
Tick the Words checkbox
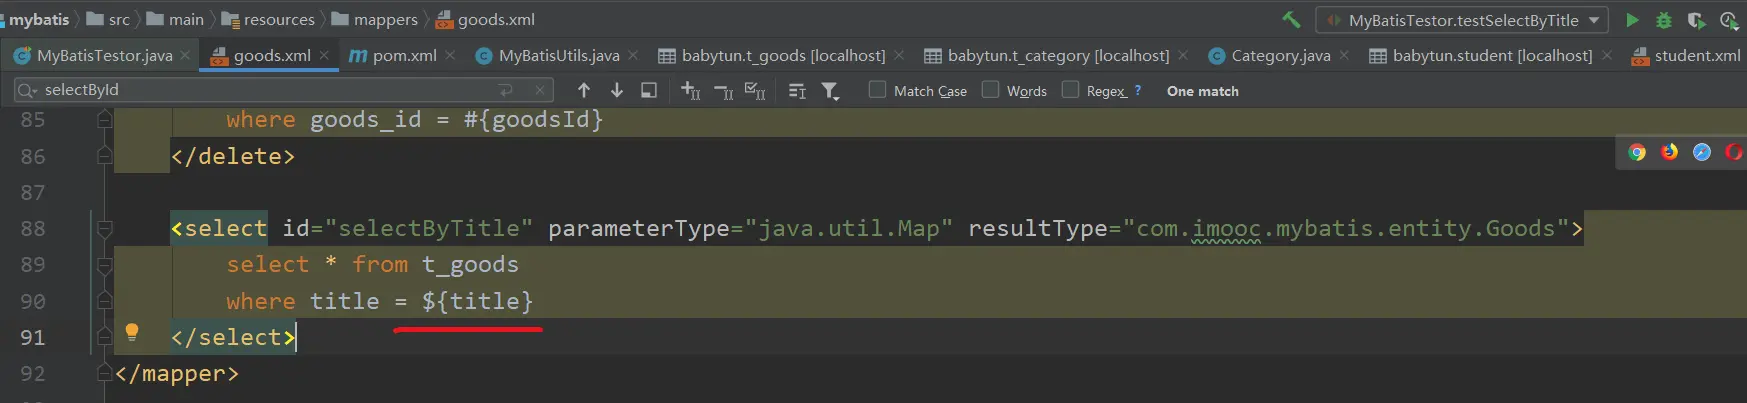pyautogui.click(x=990, y=90)
